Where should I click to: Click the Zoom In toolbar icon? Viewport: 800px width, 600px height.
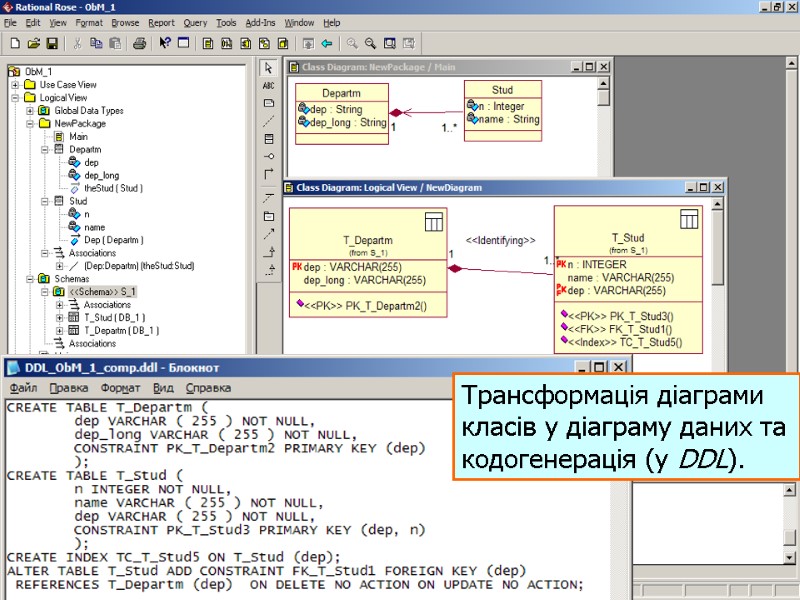350,43
